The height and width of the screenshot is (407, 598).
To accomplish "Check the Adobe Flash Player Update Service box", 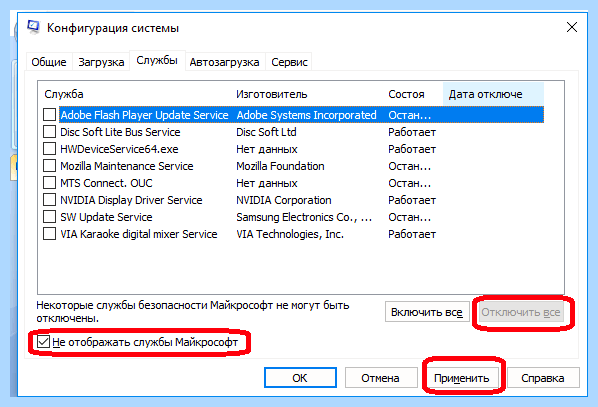I will (x=49, y=114).
